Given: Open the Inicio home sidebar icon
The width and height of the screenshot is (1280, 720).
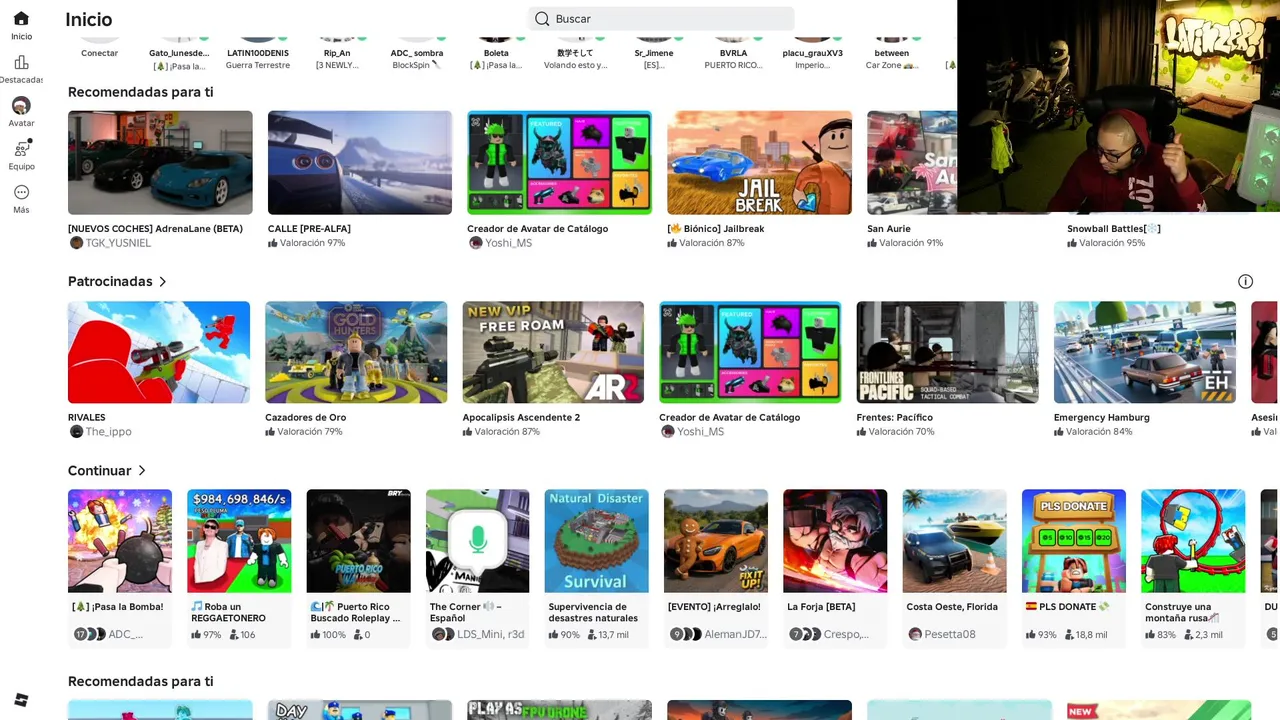Looking at the screenshot, I should tap(21, 19).
